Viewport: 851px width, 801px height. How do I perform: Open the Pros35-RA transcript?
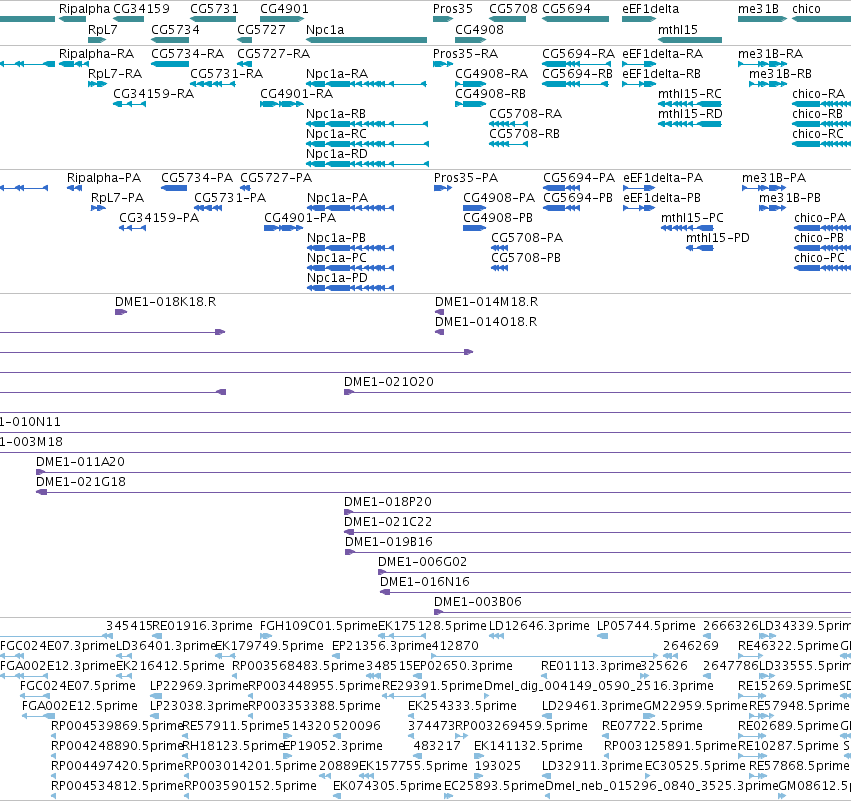coord(443,64)
